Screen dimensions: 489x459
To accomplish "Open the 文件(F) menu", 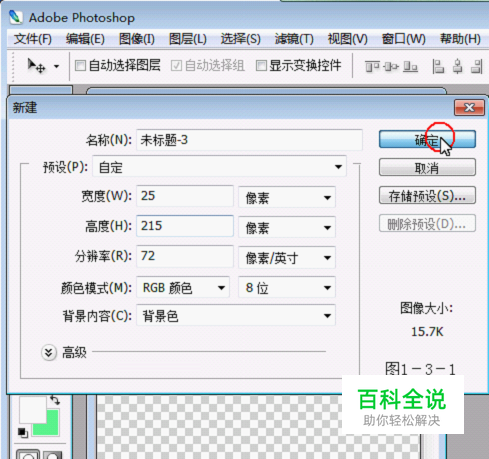I will tap(33, 39).
